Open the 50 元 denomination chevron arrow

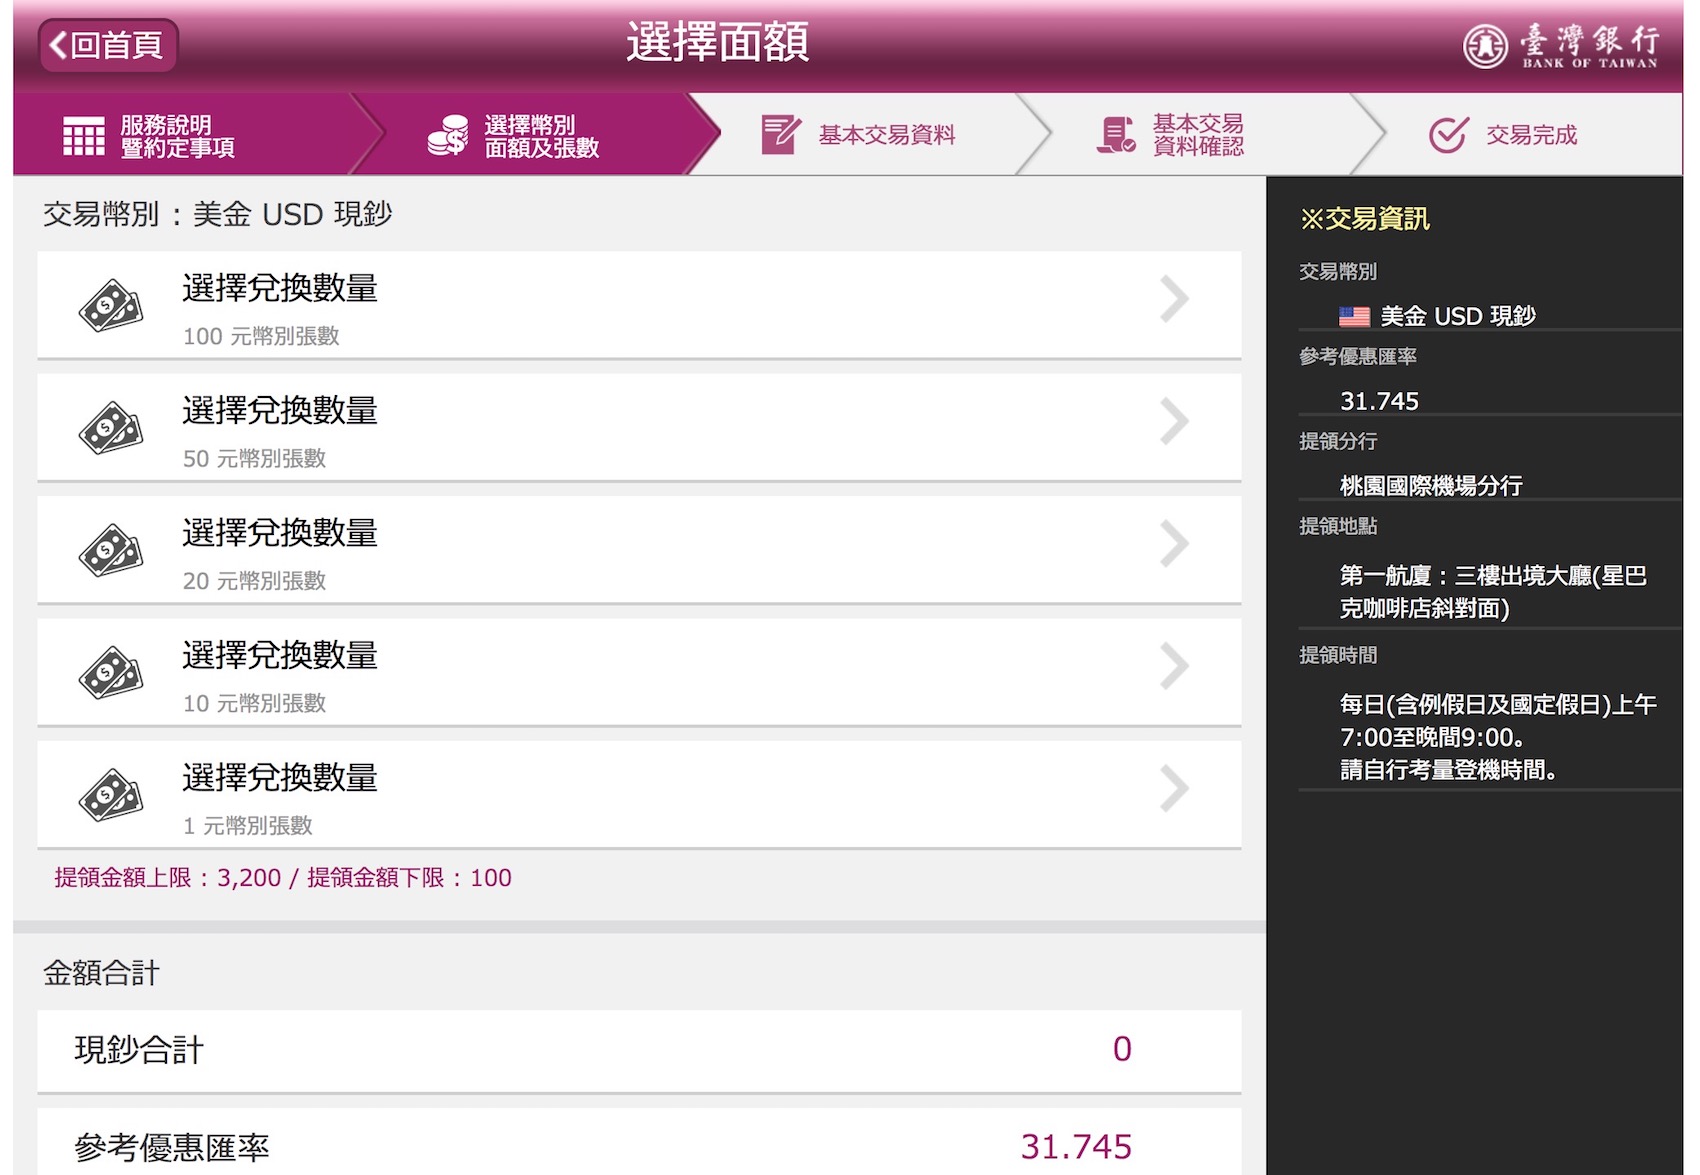click(x=1174, y=421)
